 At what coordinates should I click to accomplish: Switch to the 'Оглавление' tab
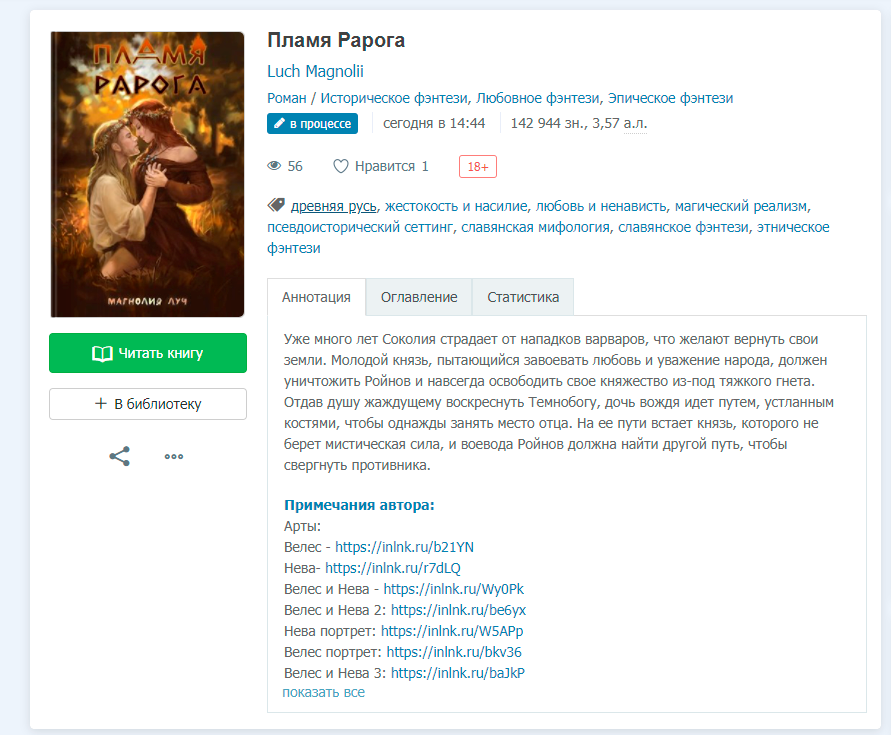[x=419, y=297]
